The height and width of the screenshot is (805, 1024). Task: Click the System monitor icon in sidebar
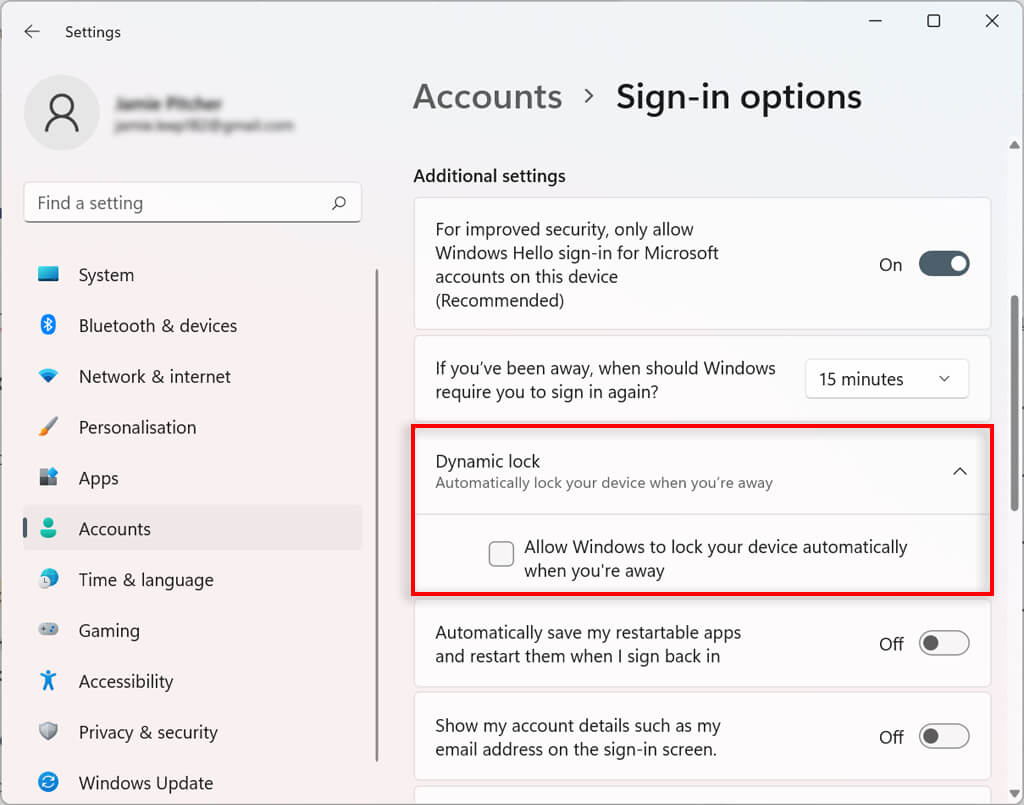[x=48, y=275]
